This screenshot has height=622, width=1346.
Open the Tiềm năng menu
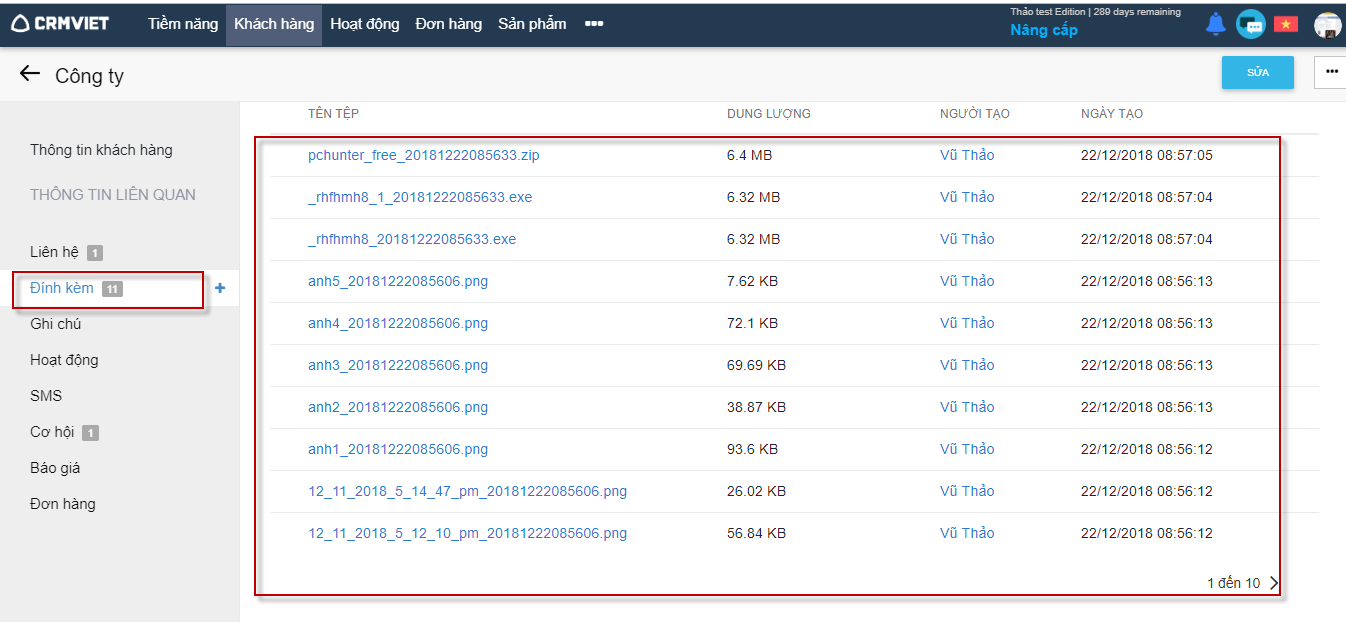183,24
